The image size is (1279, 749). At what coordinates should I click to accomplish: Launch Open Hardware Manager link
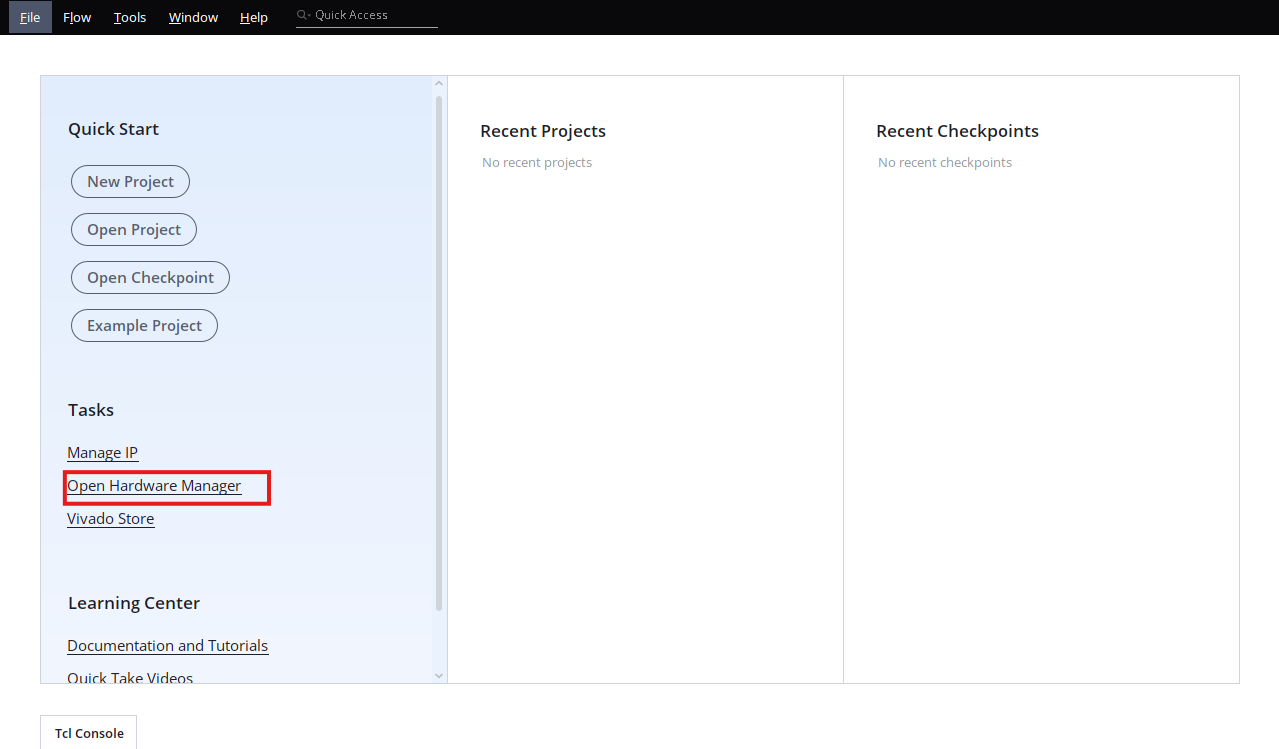click(x=154, y=486)
